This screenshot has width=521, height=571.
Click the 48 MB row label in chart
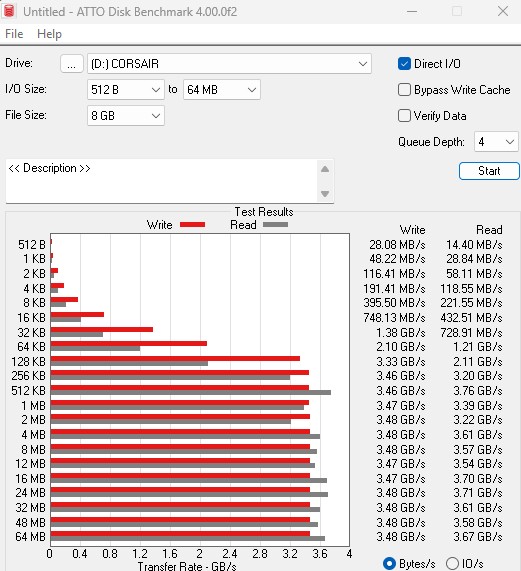[x=31, y=523]
